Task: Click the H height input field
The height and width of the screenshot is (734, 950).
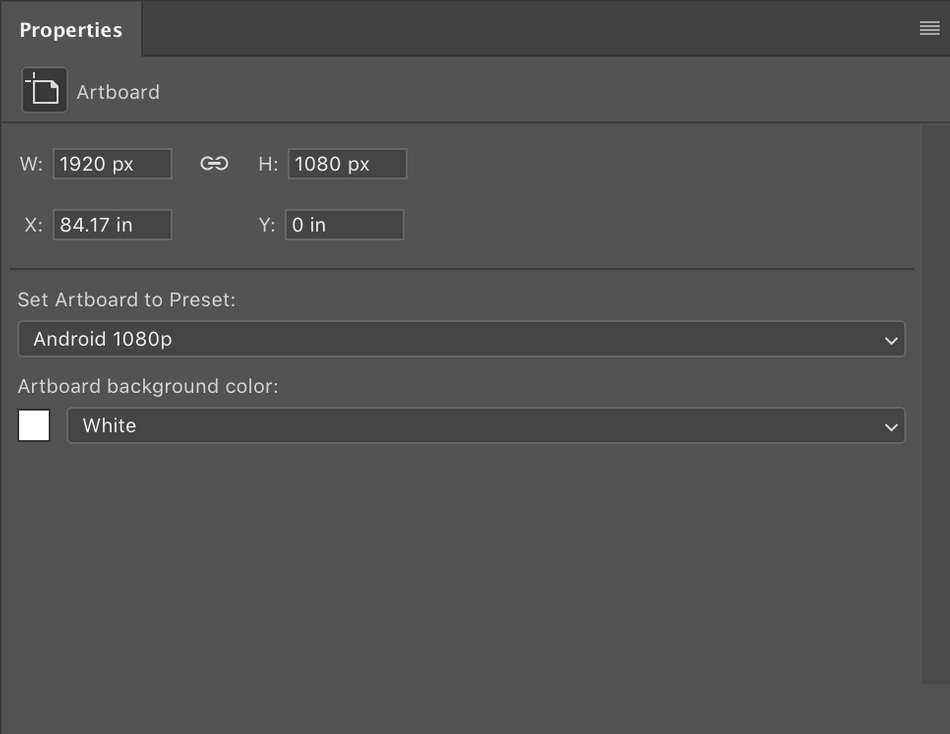Action: [x=347, y=164]
